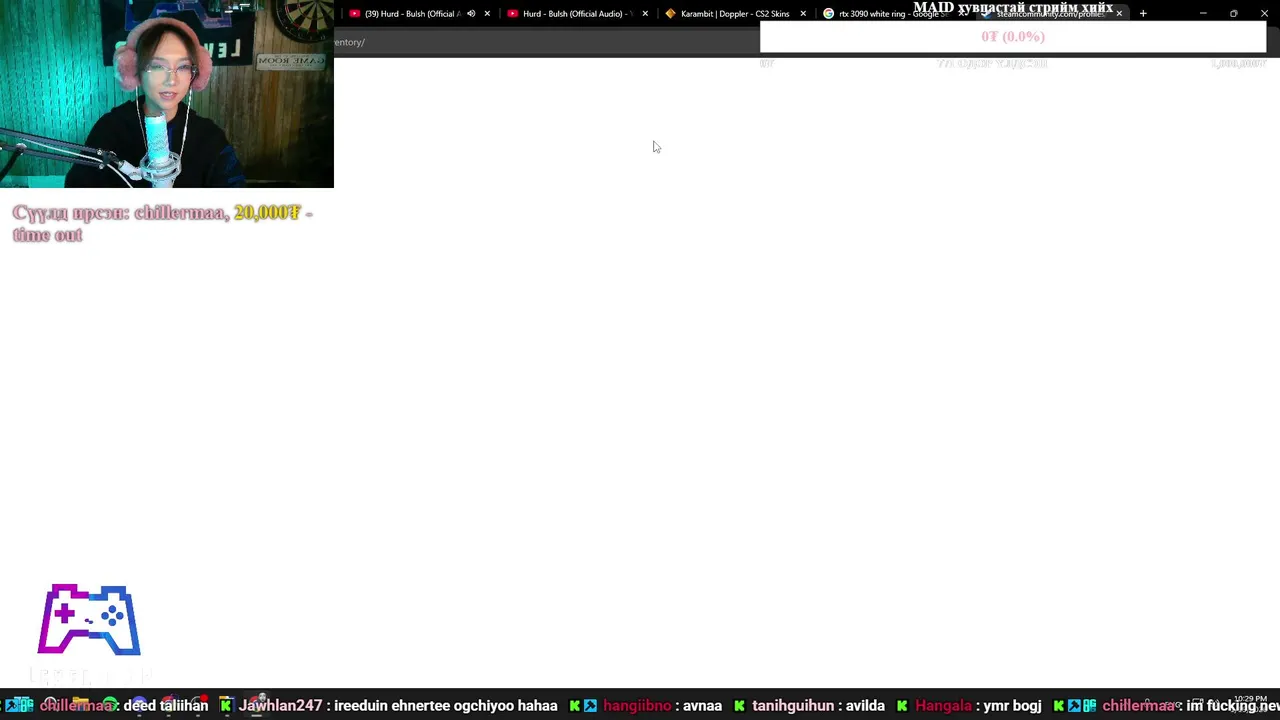Switch to Karambit | Doppler - CS2 Skins tab
Image resolution: width=1280 pixels, height=720 pixels.
(733, 14)
